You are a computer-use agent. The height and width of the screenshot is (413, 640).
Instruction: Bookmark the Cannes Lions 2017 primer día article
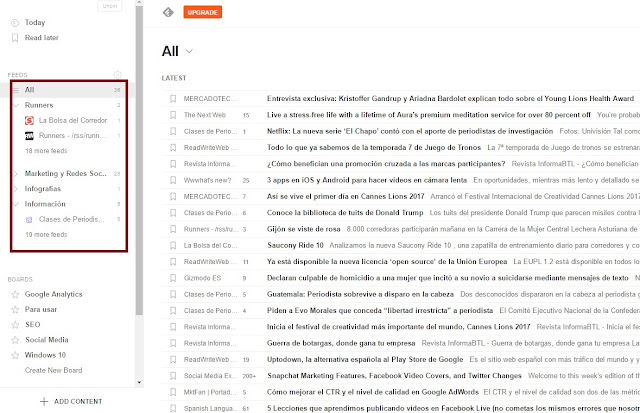point(173,197)
